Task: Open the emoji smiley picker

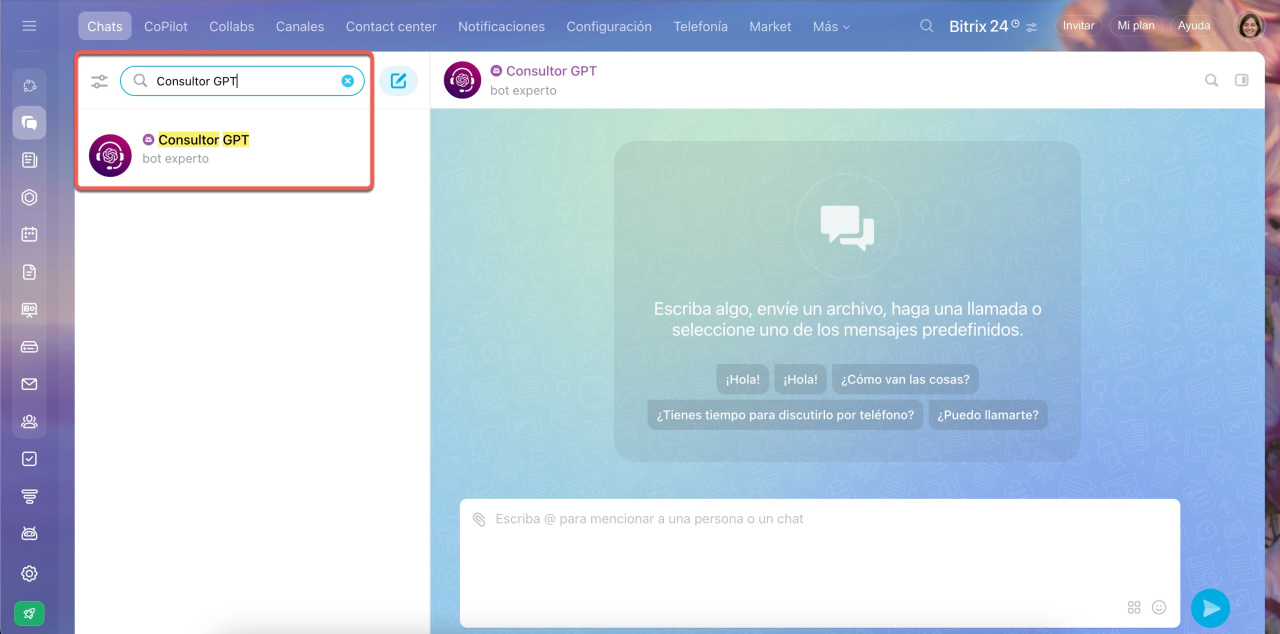Action: pyautogui.click(x=1159, y=607)
